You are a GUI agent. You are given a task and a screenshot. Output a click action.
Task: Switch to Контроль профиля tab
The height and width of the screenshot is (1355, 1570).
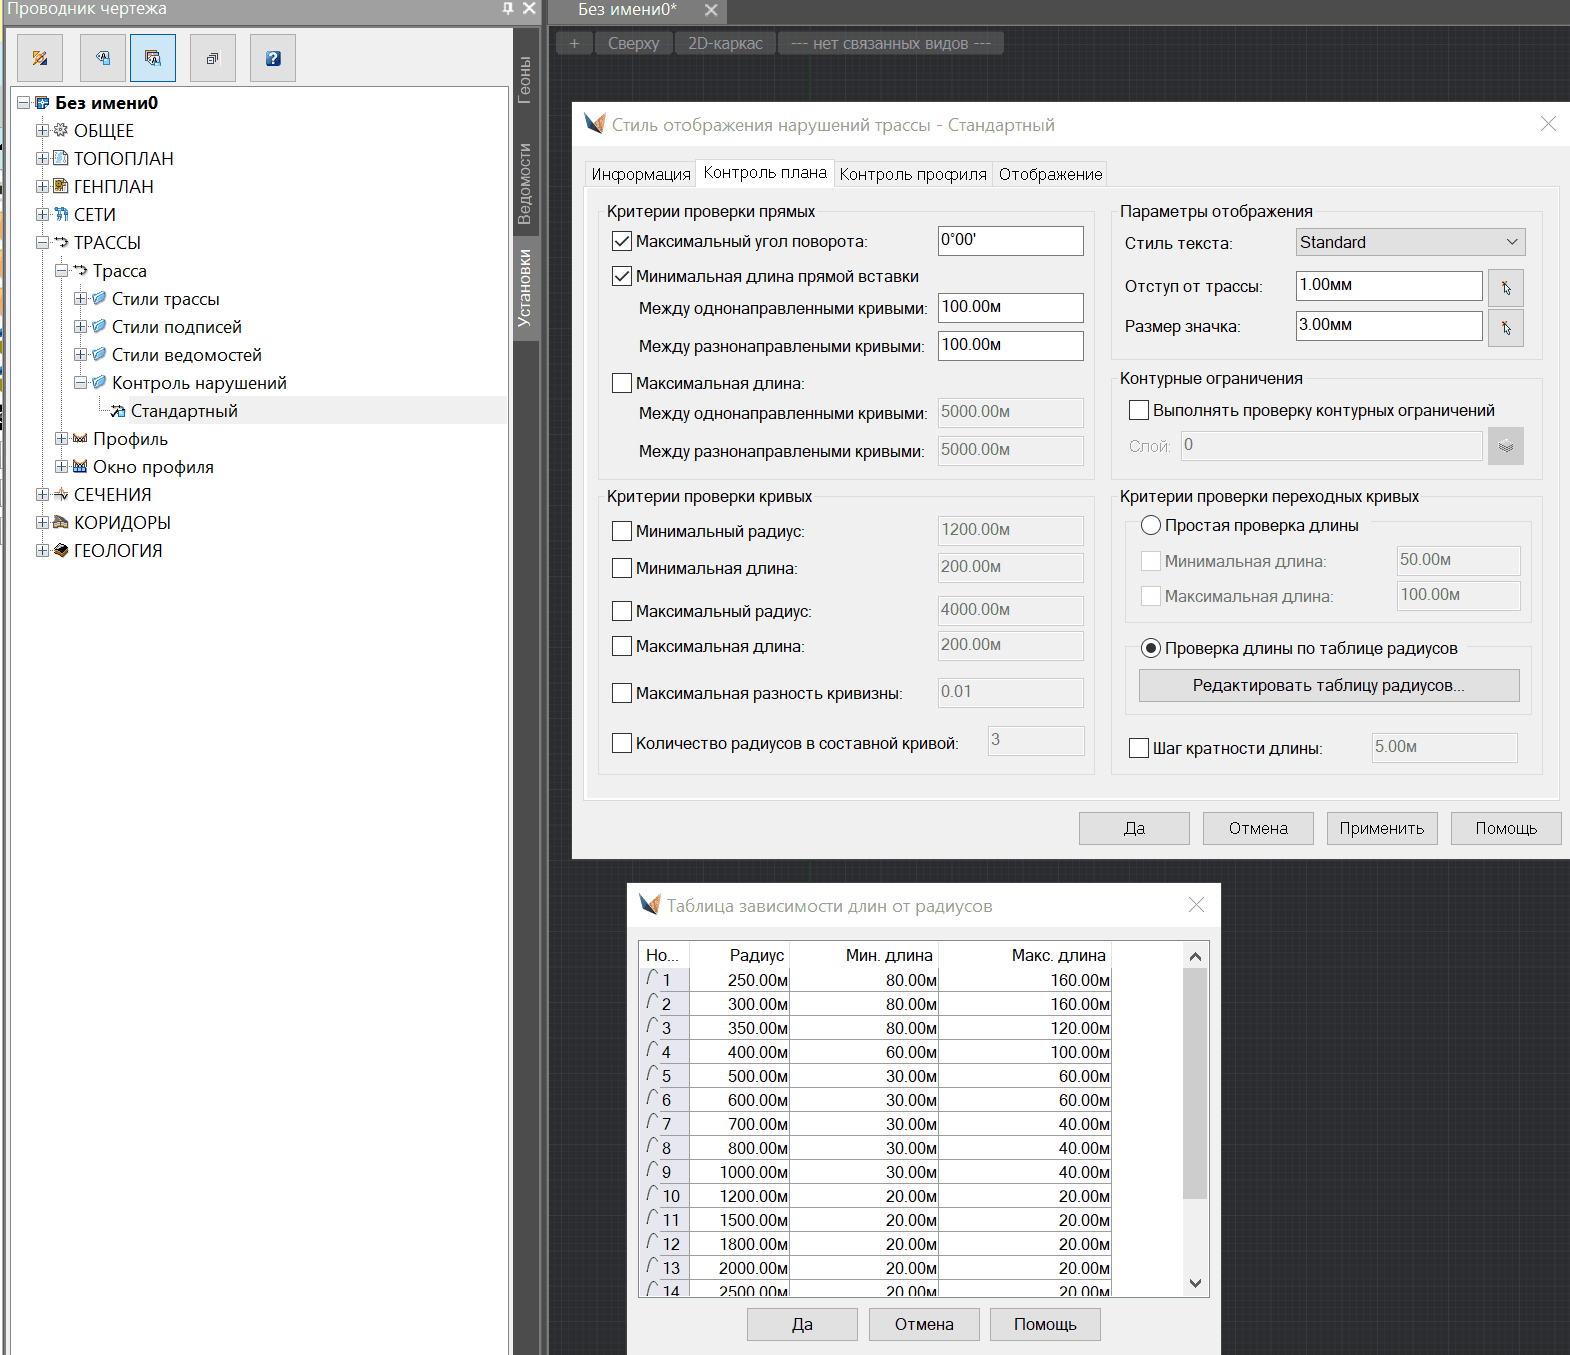click(x=912, y=174)
